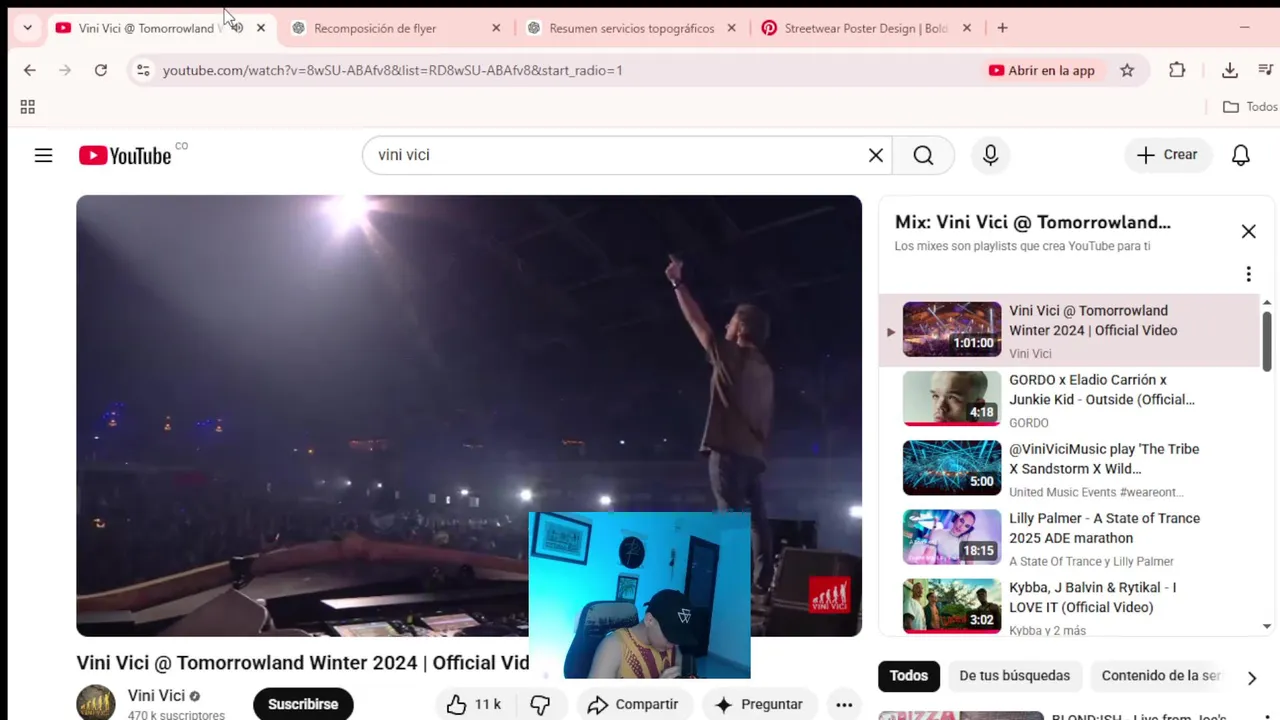Screen dimensions: 1280x720
Task: Go forward in browser history
Action: pyautogui.click(x=65, y=70)
